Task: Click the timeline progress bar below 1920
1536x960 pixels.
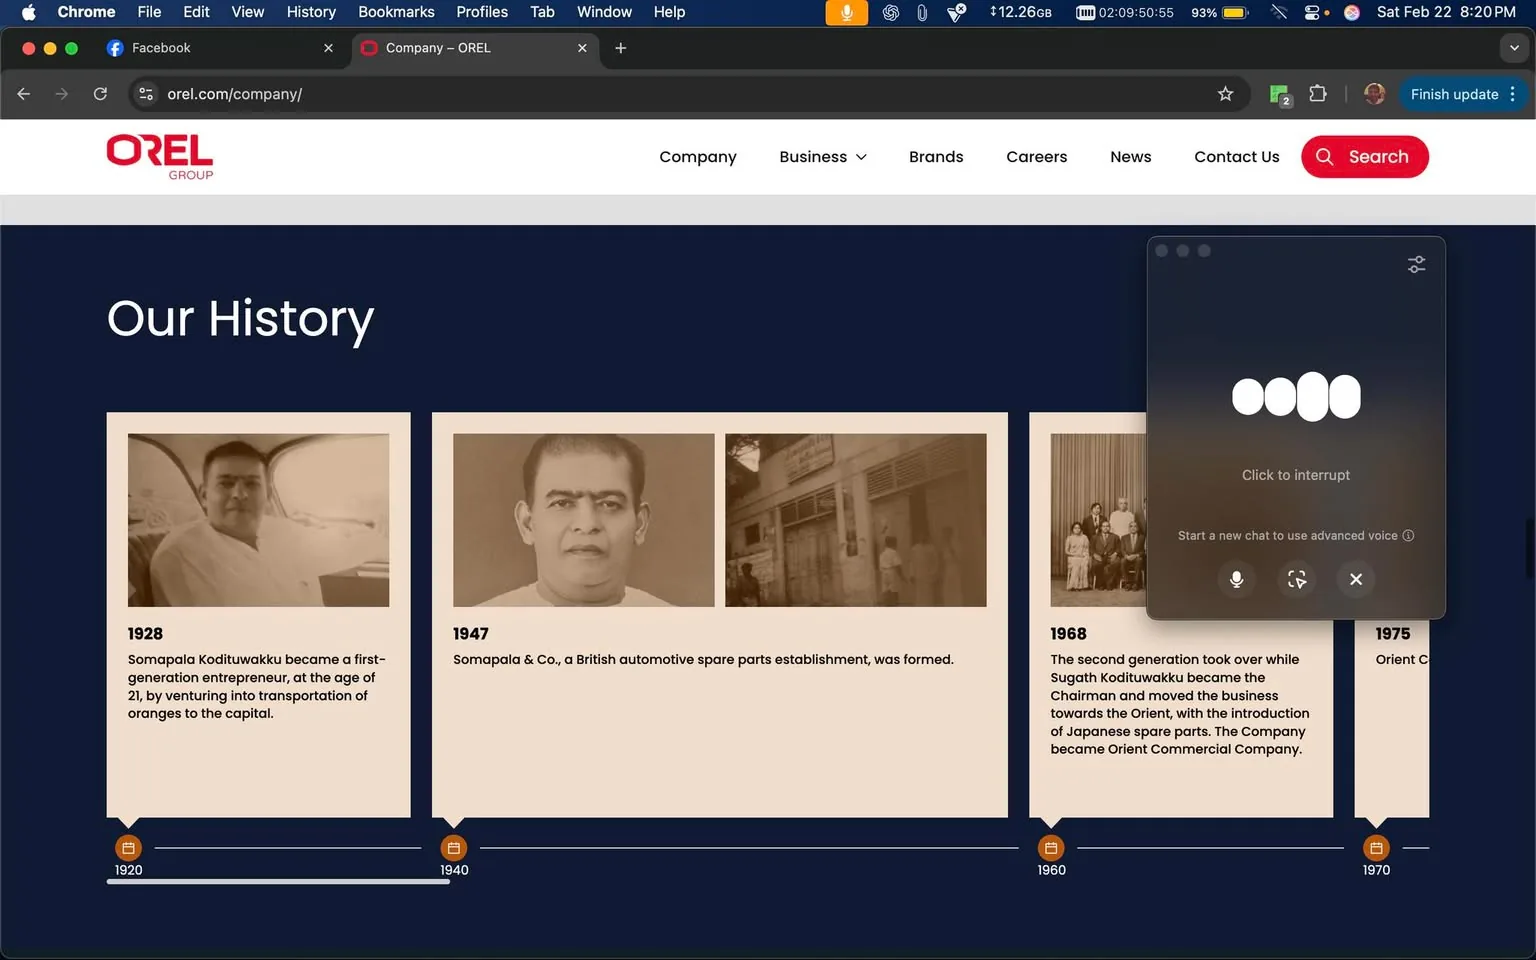Action: coord(278,882)
